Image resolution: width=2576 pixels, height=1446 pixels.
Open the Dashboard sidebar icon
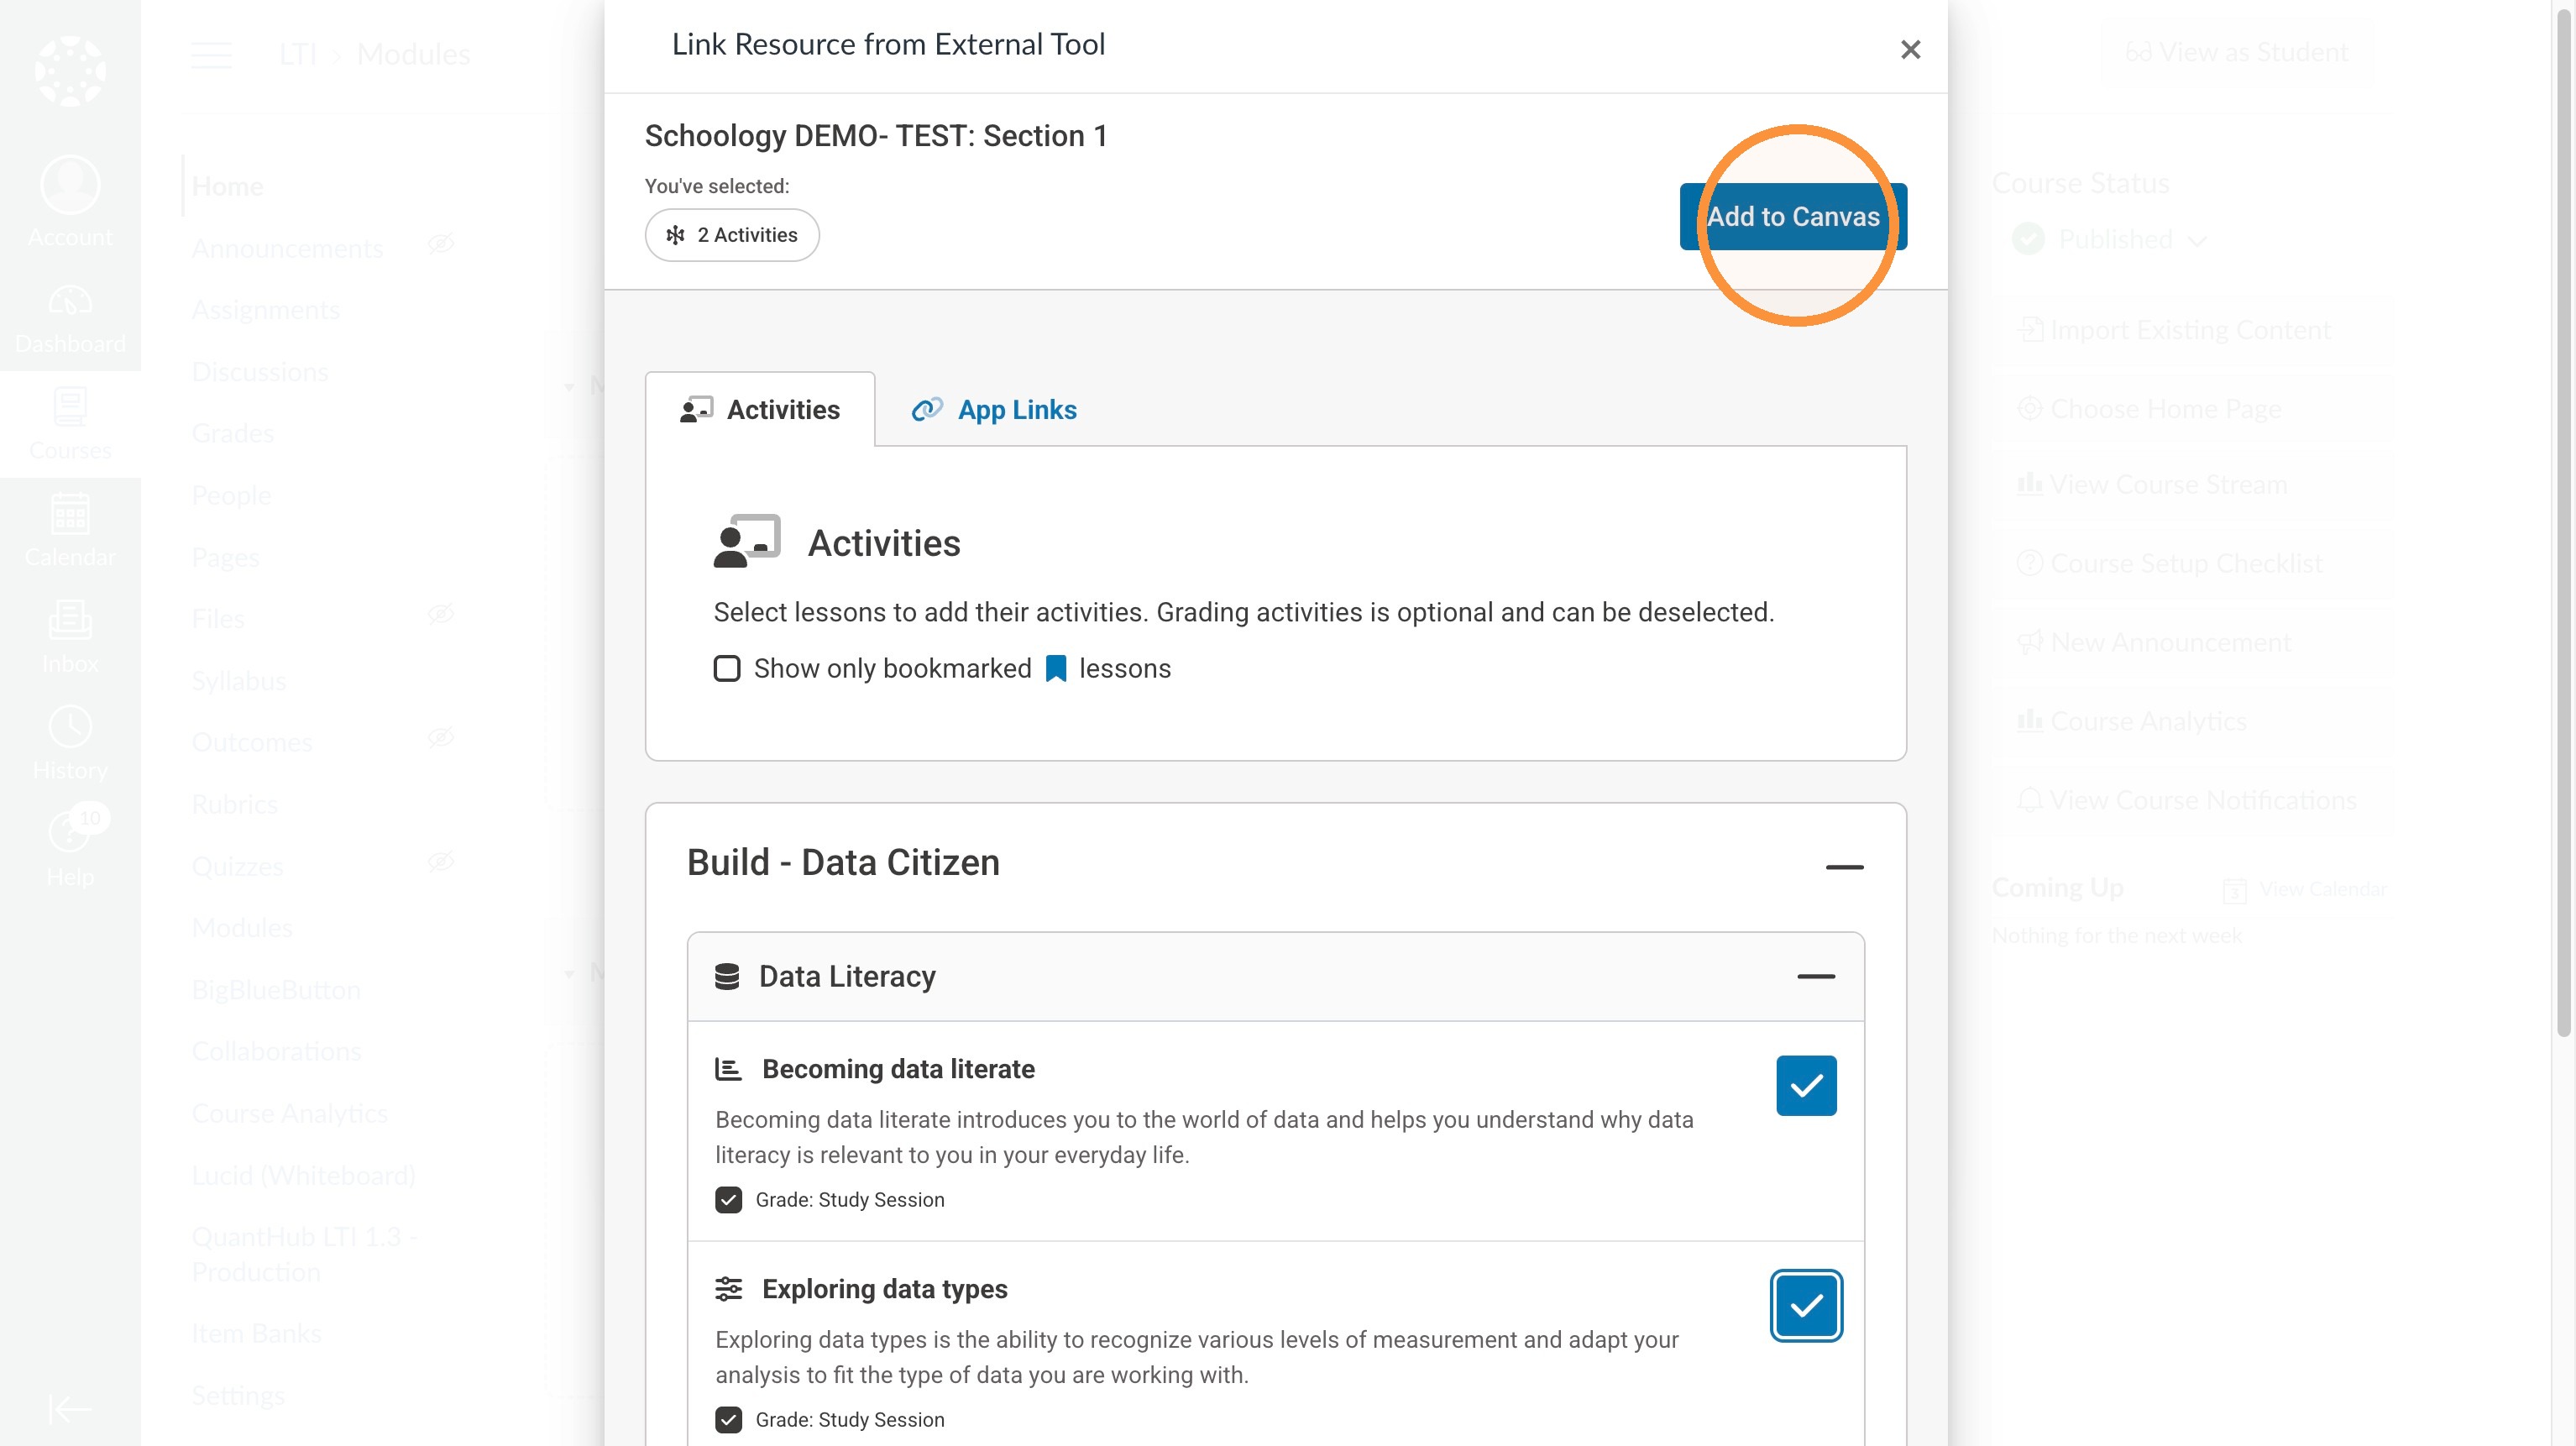70,300
